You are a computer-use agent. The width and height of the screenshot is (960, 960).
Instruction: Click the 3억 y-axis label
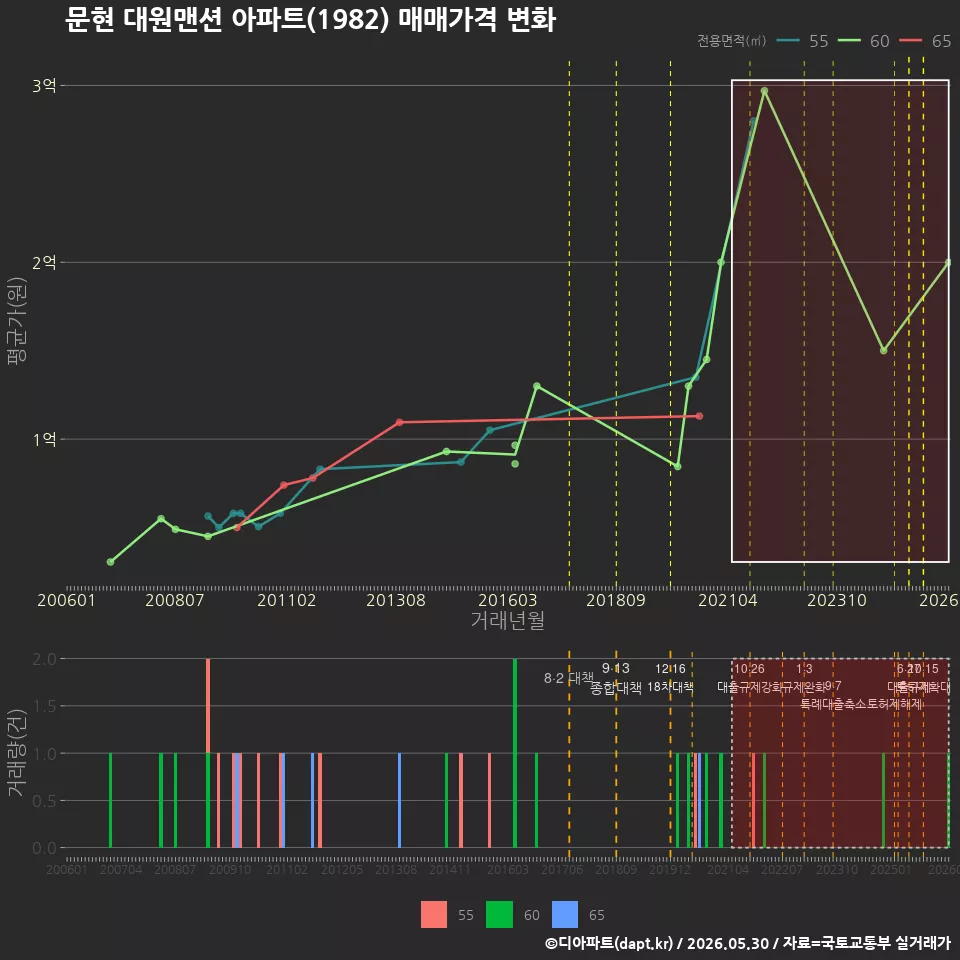click(44, 86)
